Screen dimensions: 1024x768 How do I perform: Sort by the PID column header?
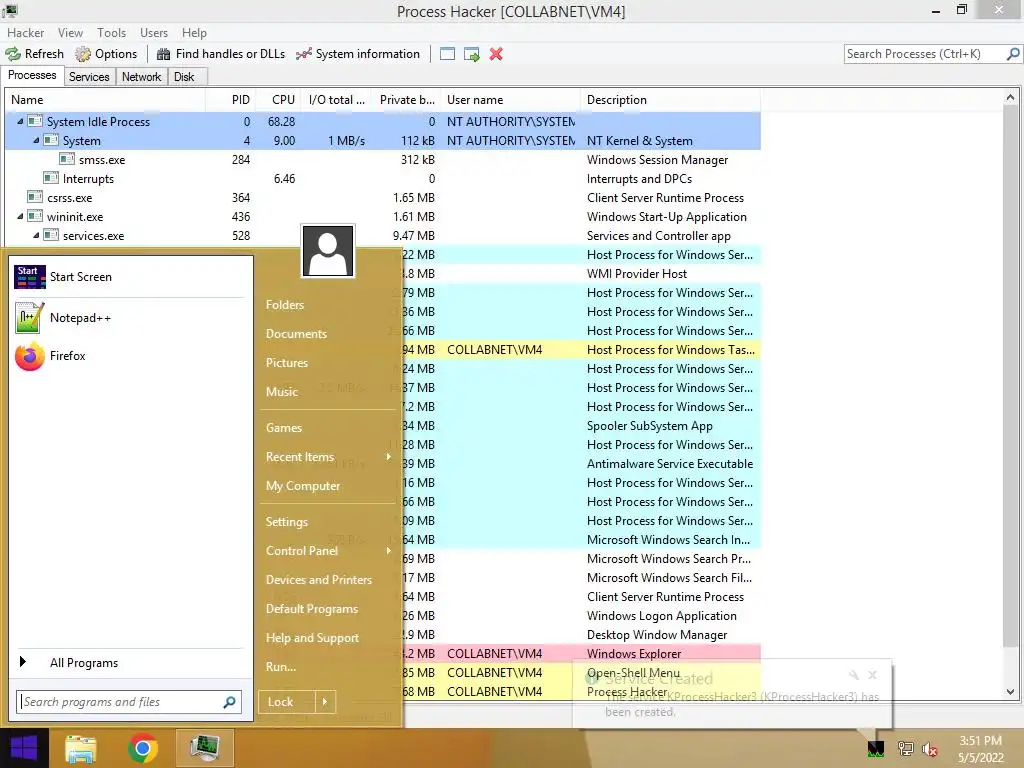pyautogui.click(x=231, y=100)
